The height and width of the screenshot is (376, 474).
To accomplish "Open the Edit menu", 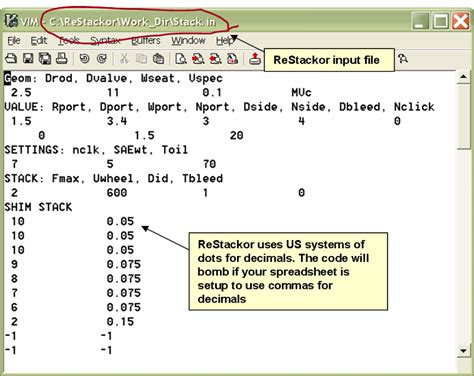I will tap(39, 40).
